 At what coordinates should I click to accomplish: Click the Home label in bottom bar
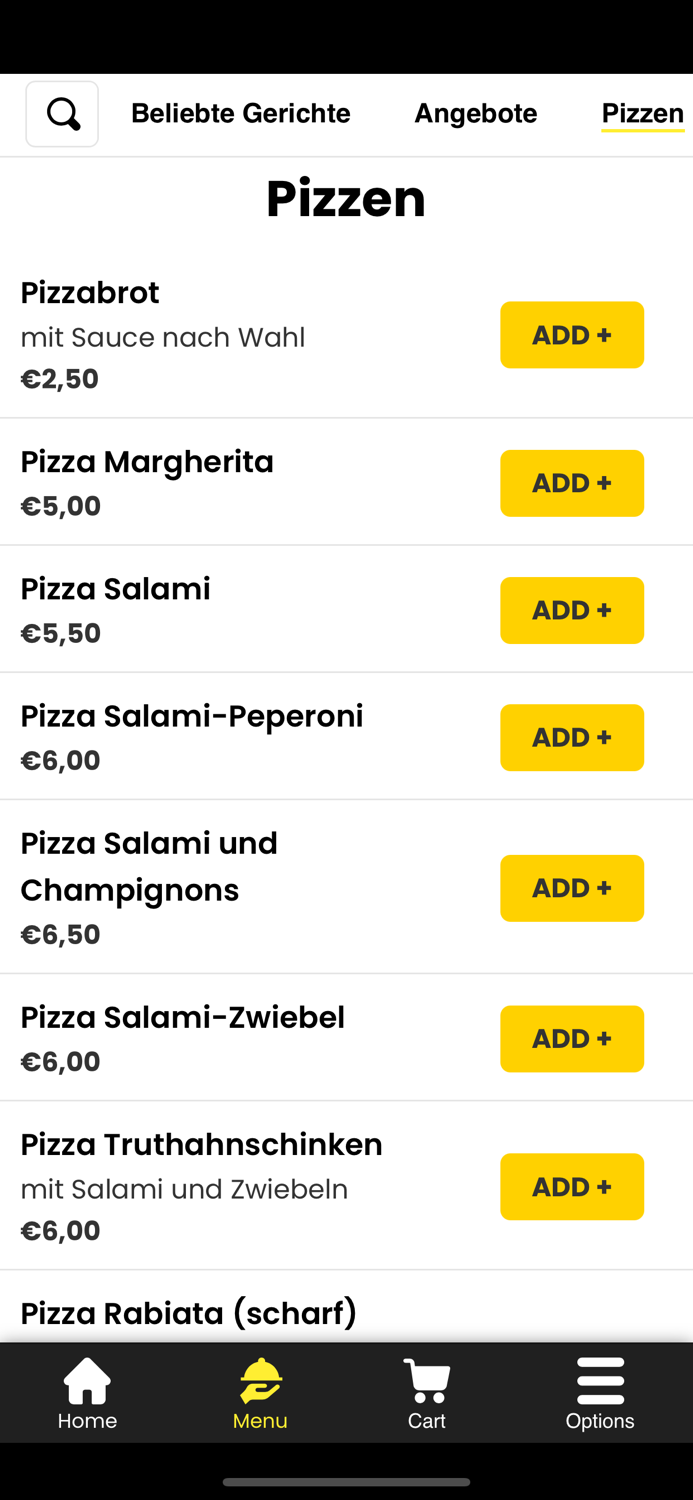tap(87, 1421)
